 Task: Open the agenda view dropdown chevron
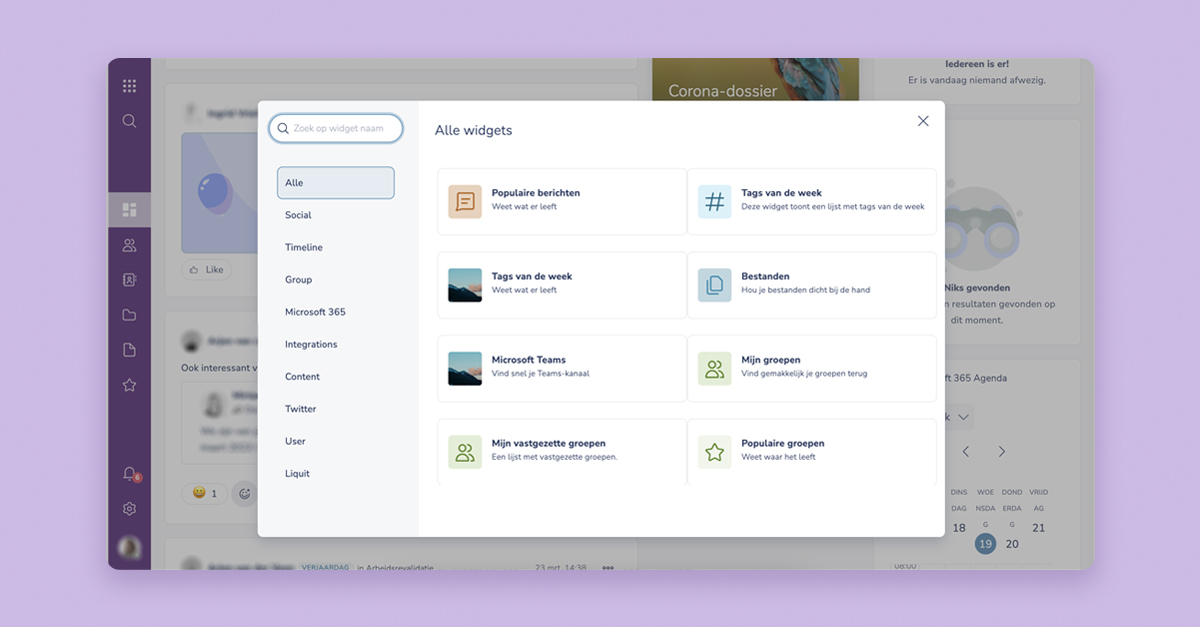[964, 416]
